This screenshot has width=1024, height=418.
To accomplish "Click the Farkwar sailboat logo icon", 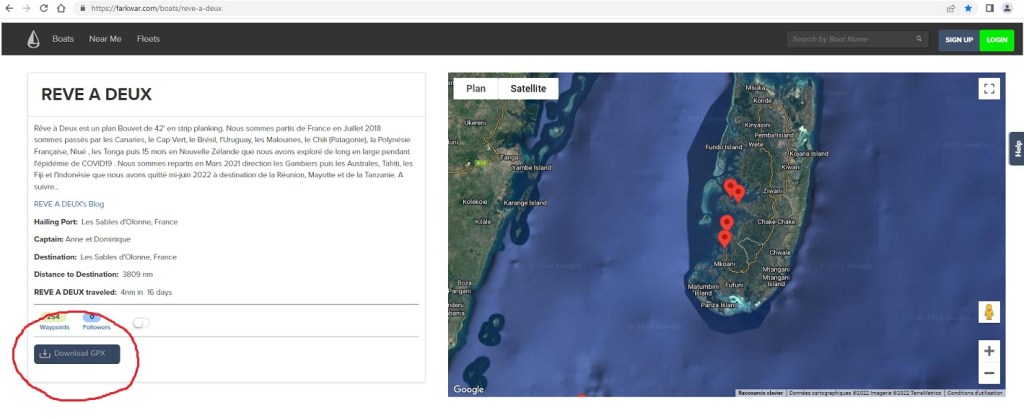I will [33, 39].
